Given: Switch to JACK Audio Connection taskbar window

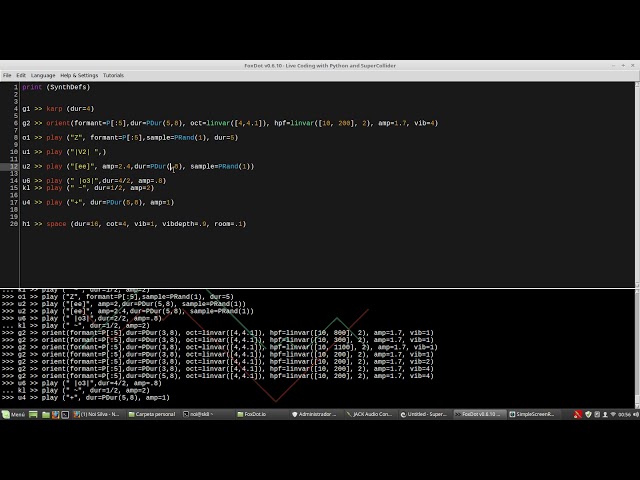Looking at the screenshot, I should click(x=370, y=414).
